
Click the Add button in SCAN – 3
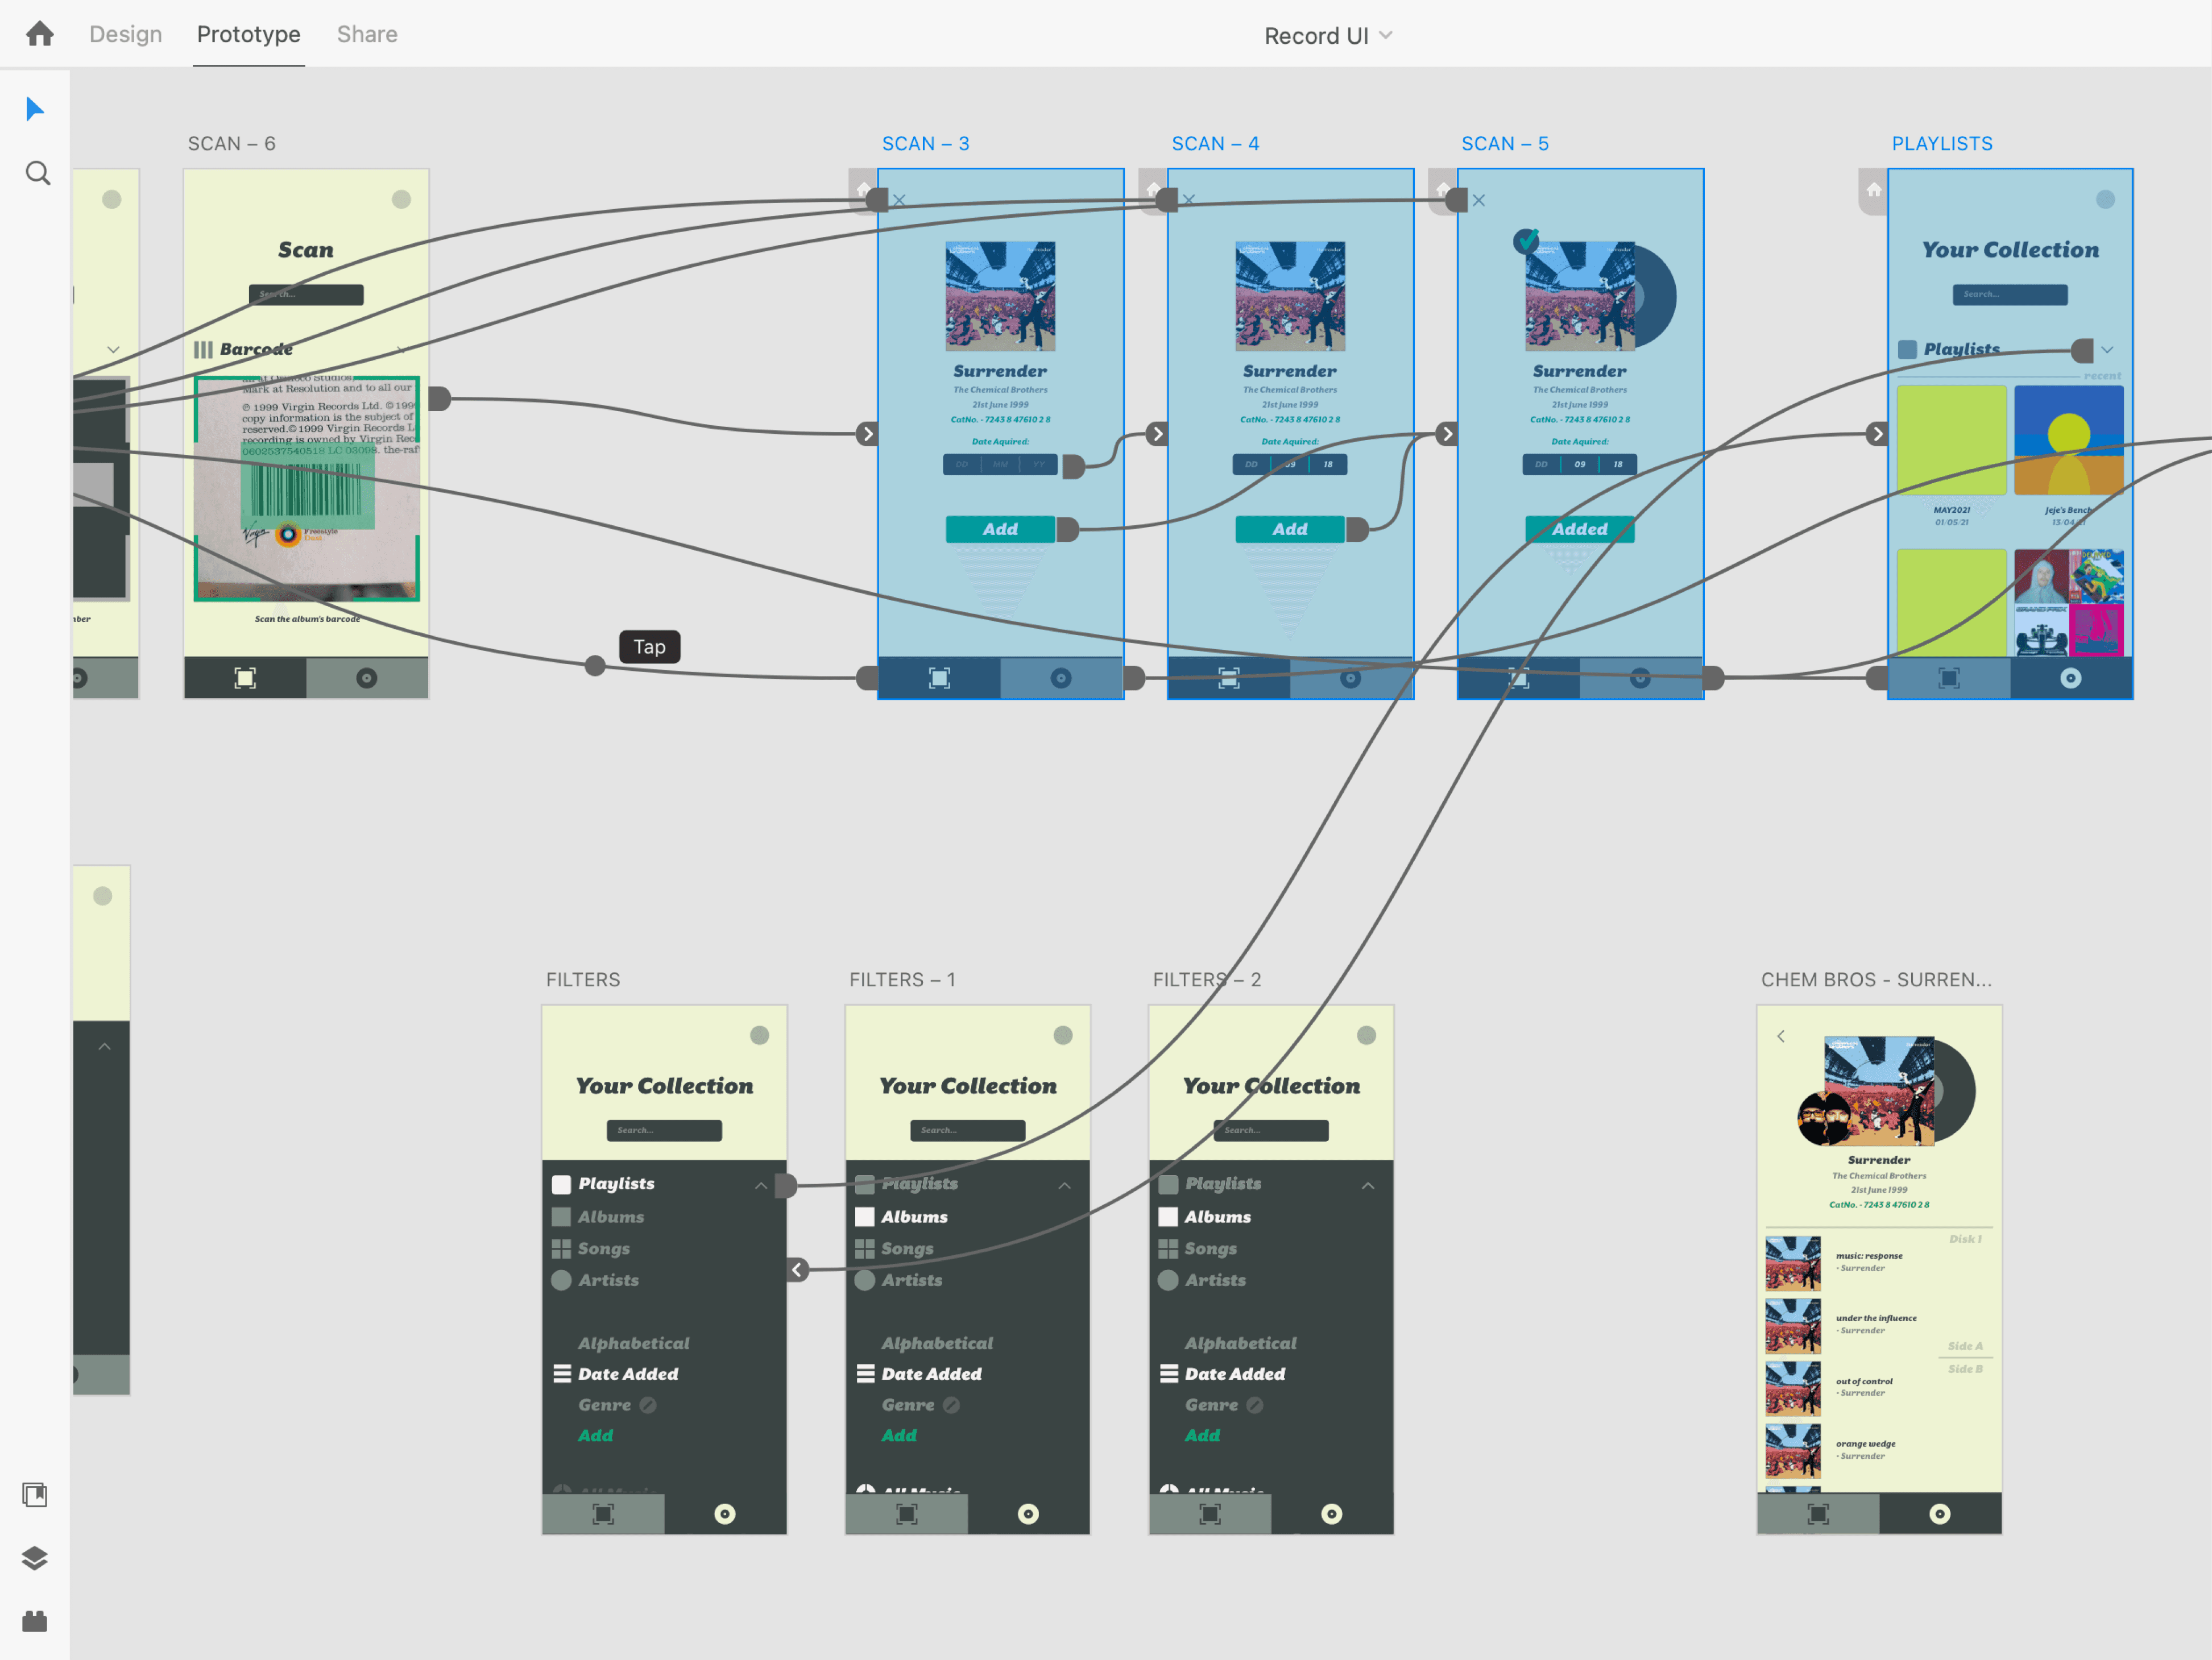point(1000,529)
